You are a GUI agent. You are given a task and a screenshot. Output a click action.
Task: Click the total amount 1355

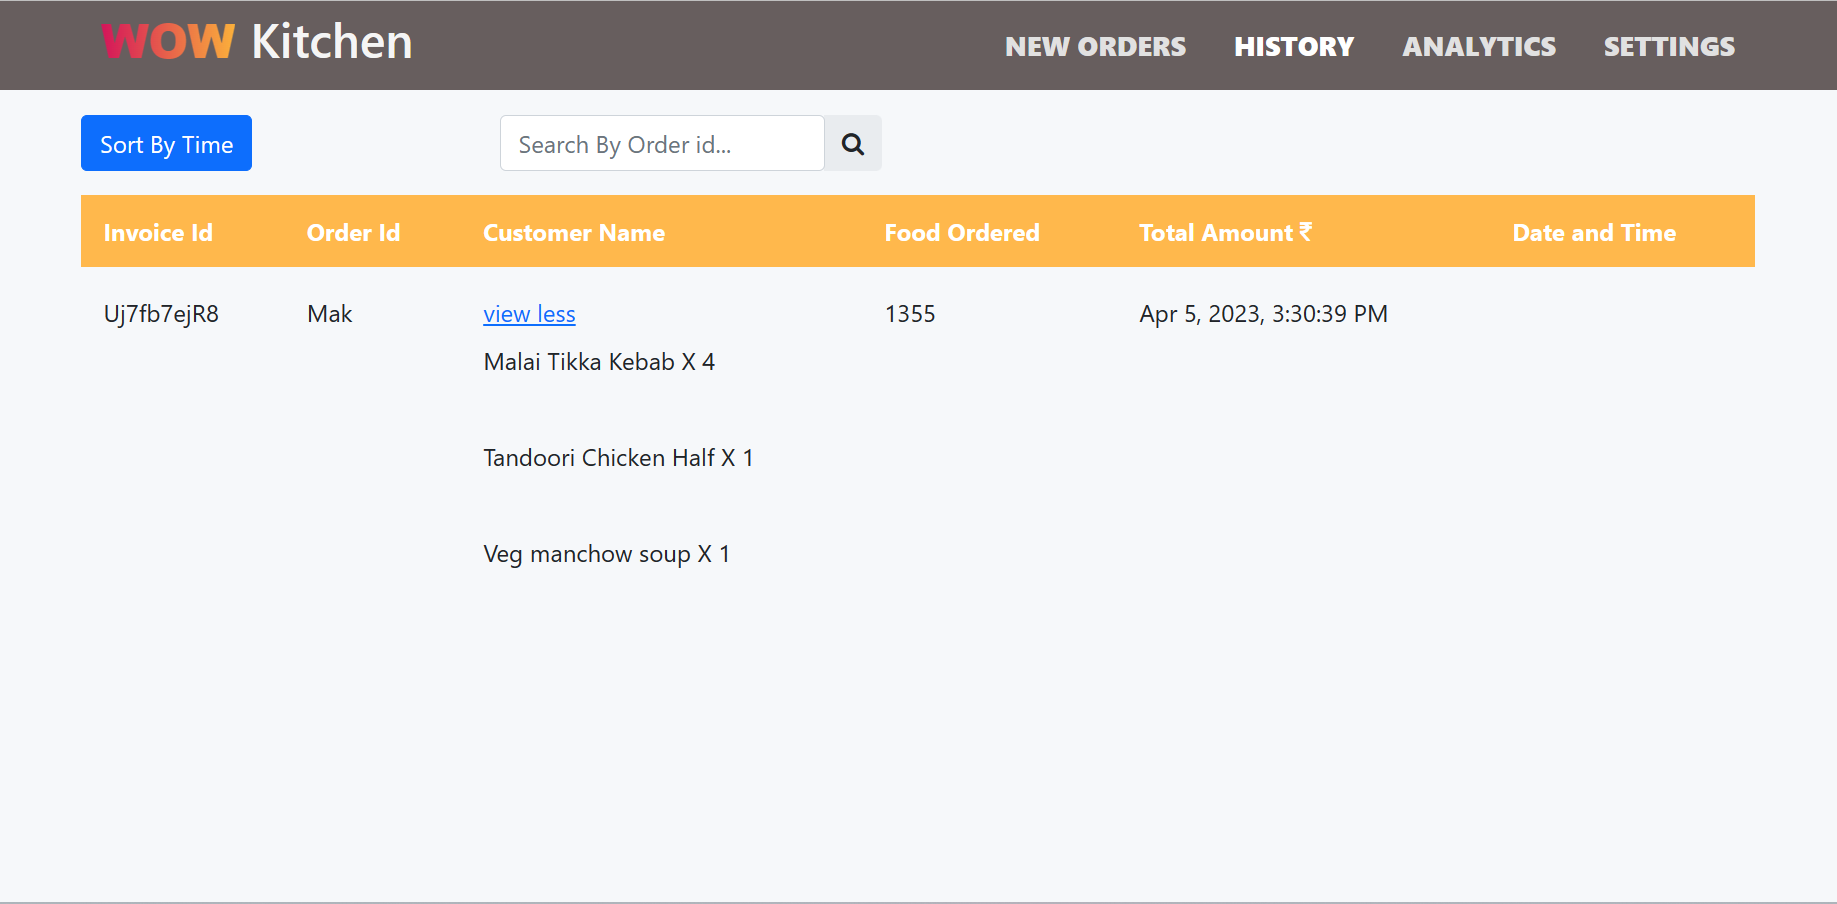(909, 313)
